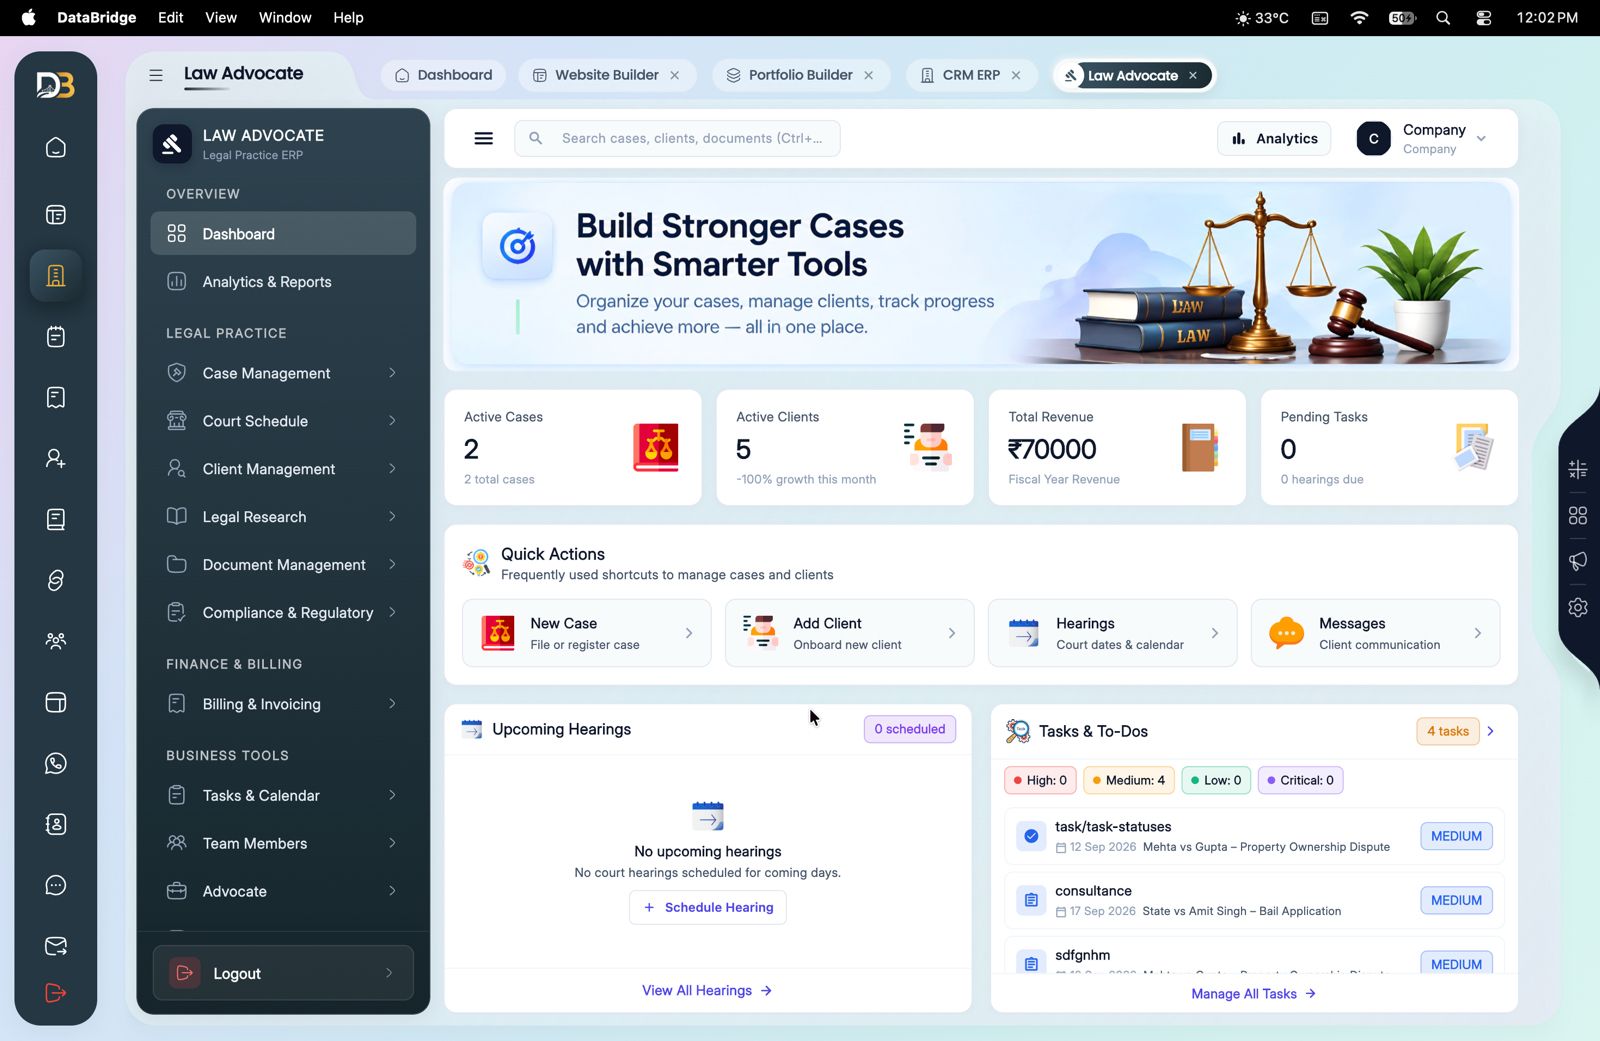Open the WhatsApp icon in left rail
The height and width of the screenshot is (1041, 1600).
pos(56,763)
